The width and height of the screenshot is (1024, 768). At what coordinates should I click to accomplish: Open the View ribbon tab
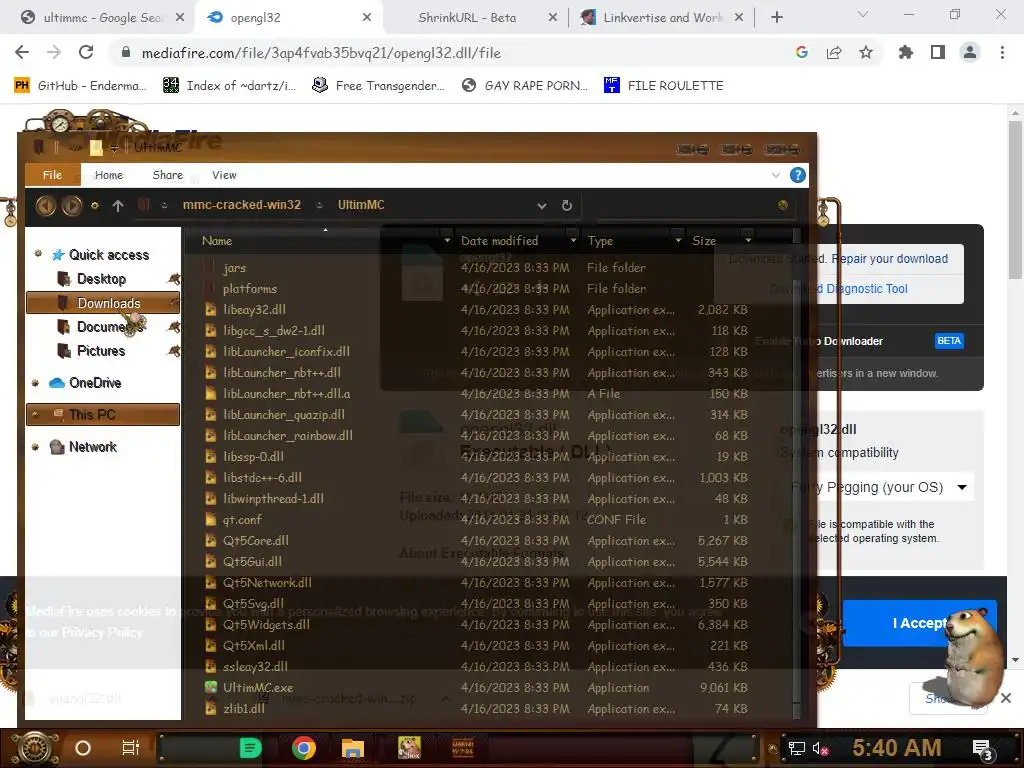click(x=224, y=175)
